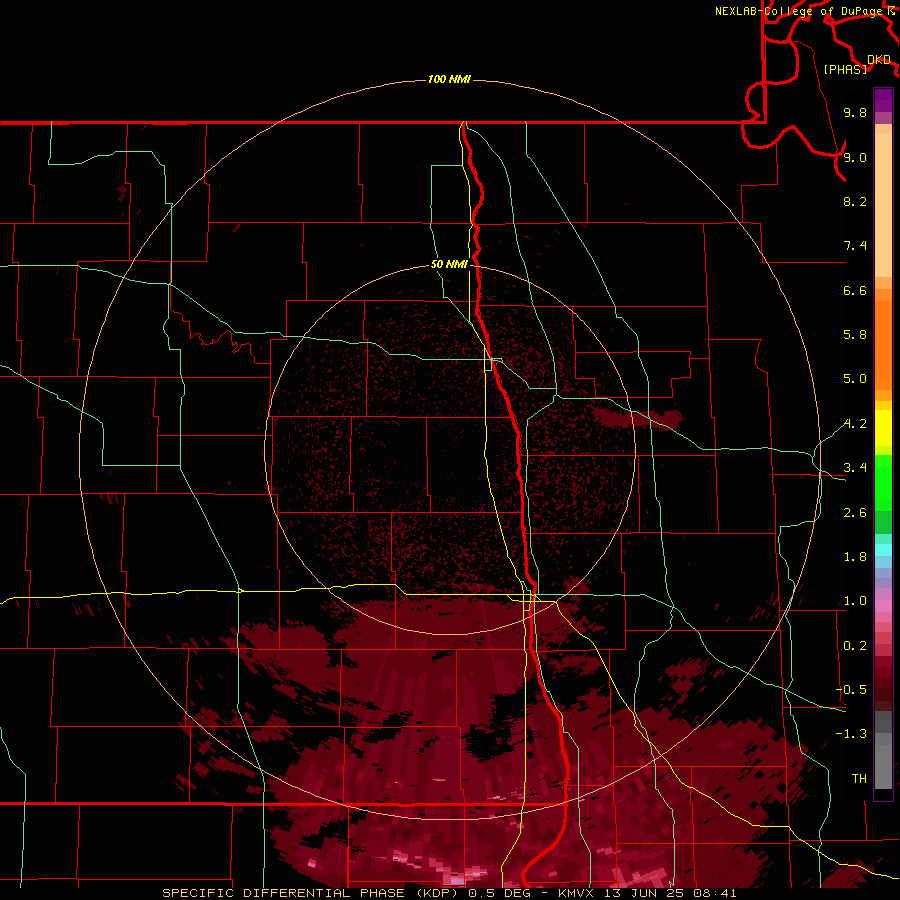Click the -0.5 value on color scale
Viewport: 900px width, 900px height.
(x=851, y=690)
